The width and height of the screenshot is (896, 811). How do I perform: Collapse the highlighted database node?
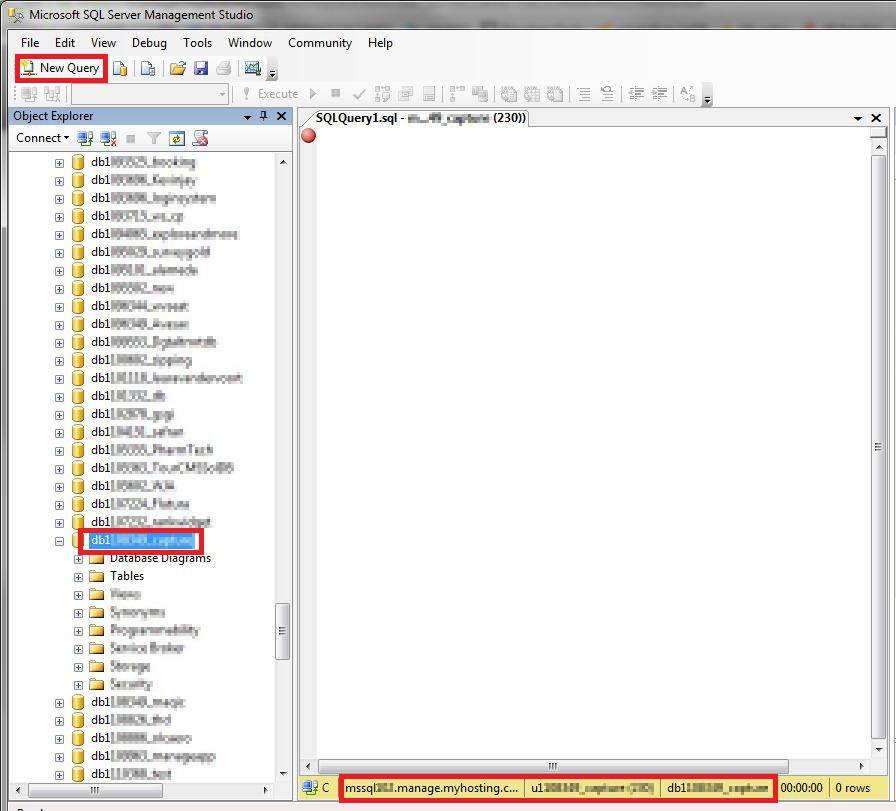pos(59,541)
